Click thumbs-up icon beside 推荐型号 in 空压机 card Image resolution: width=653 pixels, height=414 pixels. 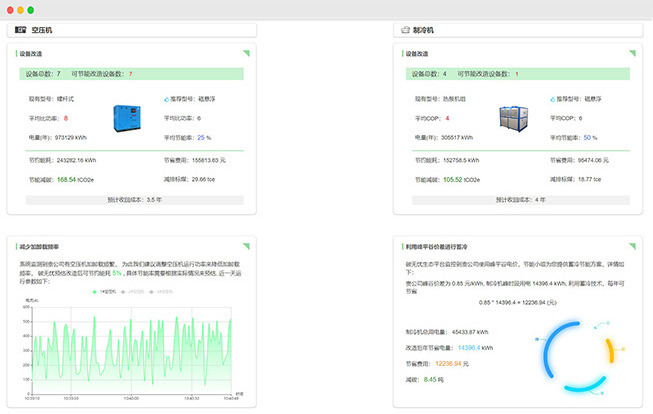click(166, 99)
